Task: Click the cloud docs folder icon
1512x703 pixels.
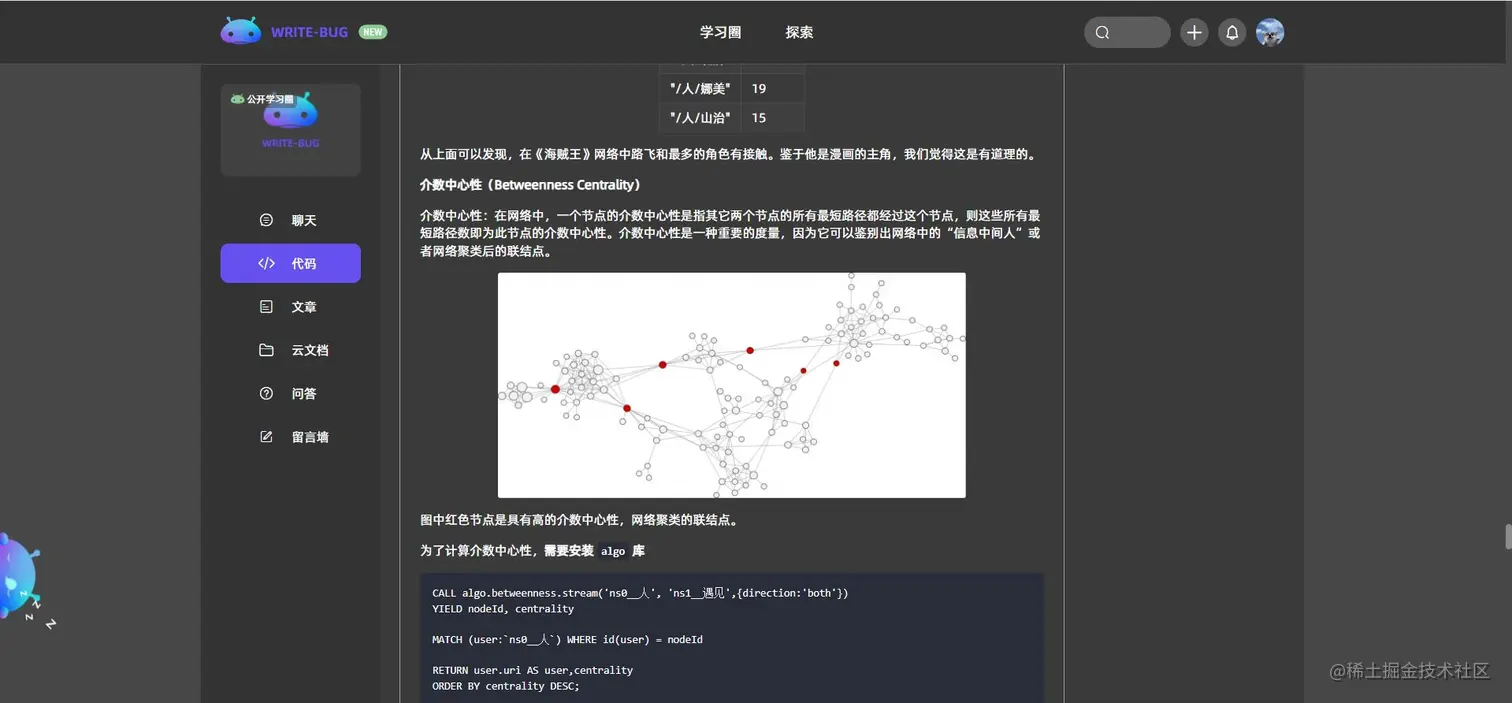Action: (x=266, y=350)
